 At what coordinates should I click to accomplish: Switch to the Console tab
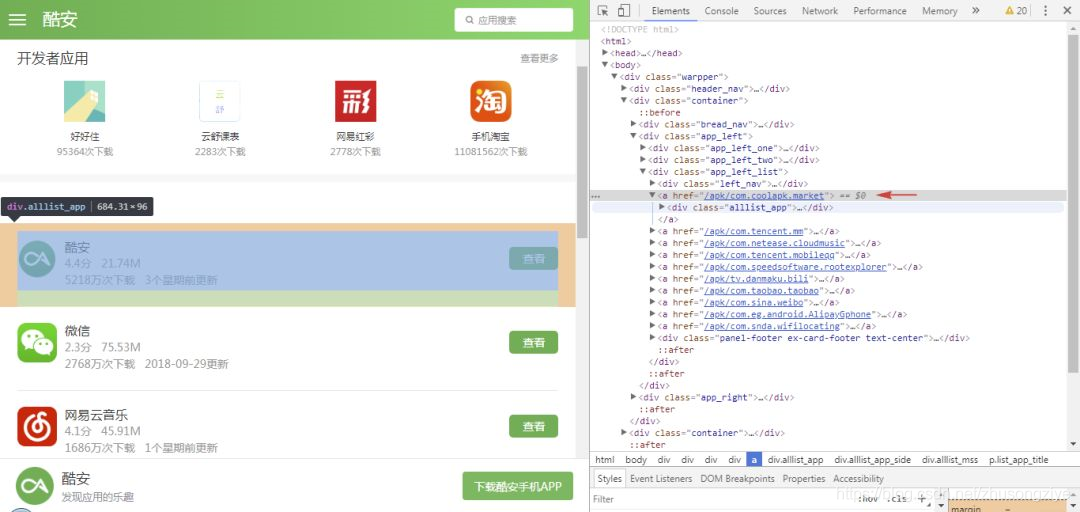point(721,10)
